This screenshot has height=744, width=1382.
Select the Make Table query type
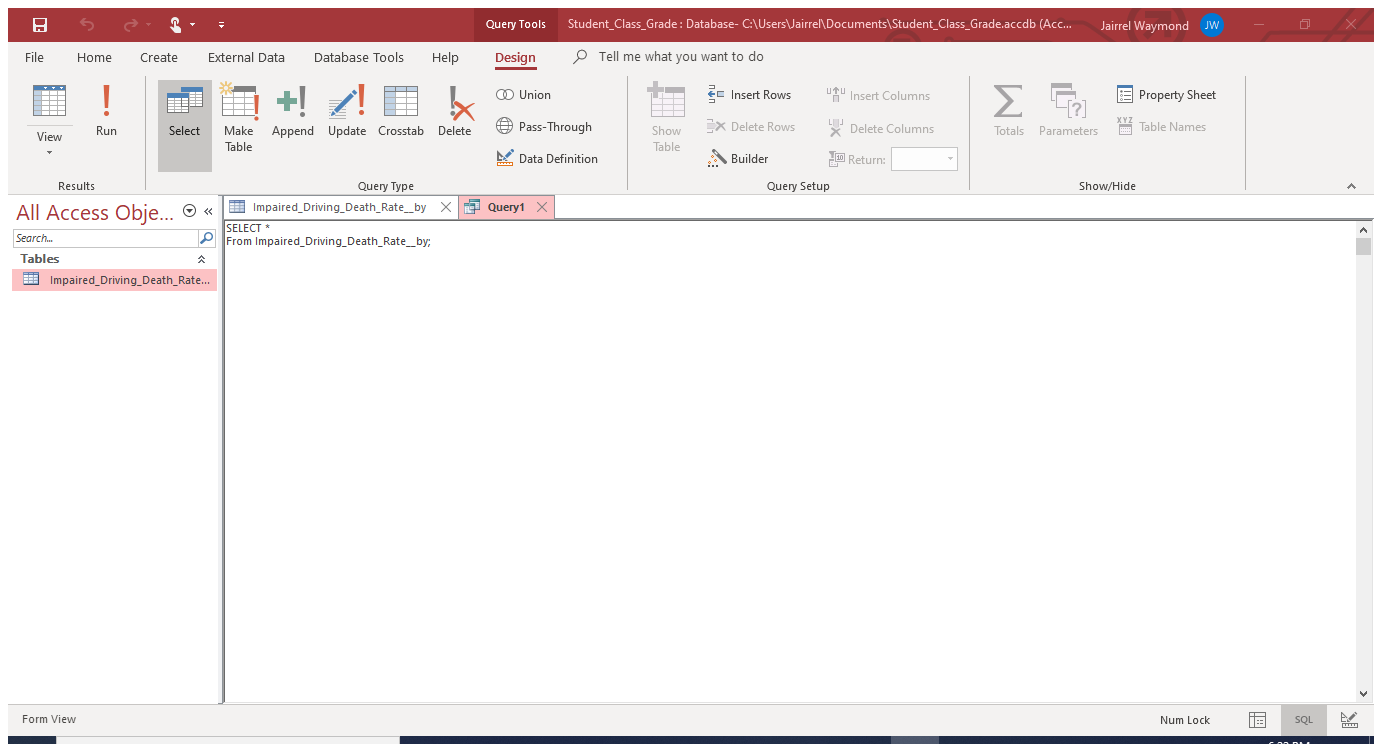point(239,118)
